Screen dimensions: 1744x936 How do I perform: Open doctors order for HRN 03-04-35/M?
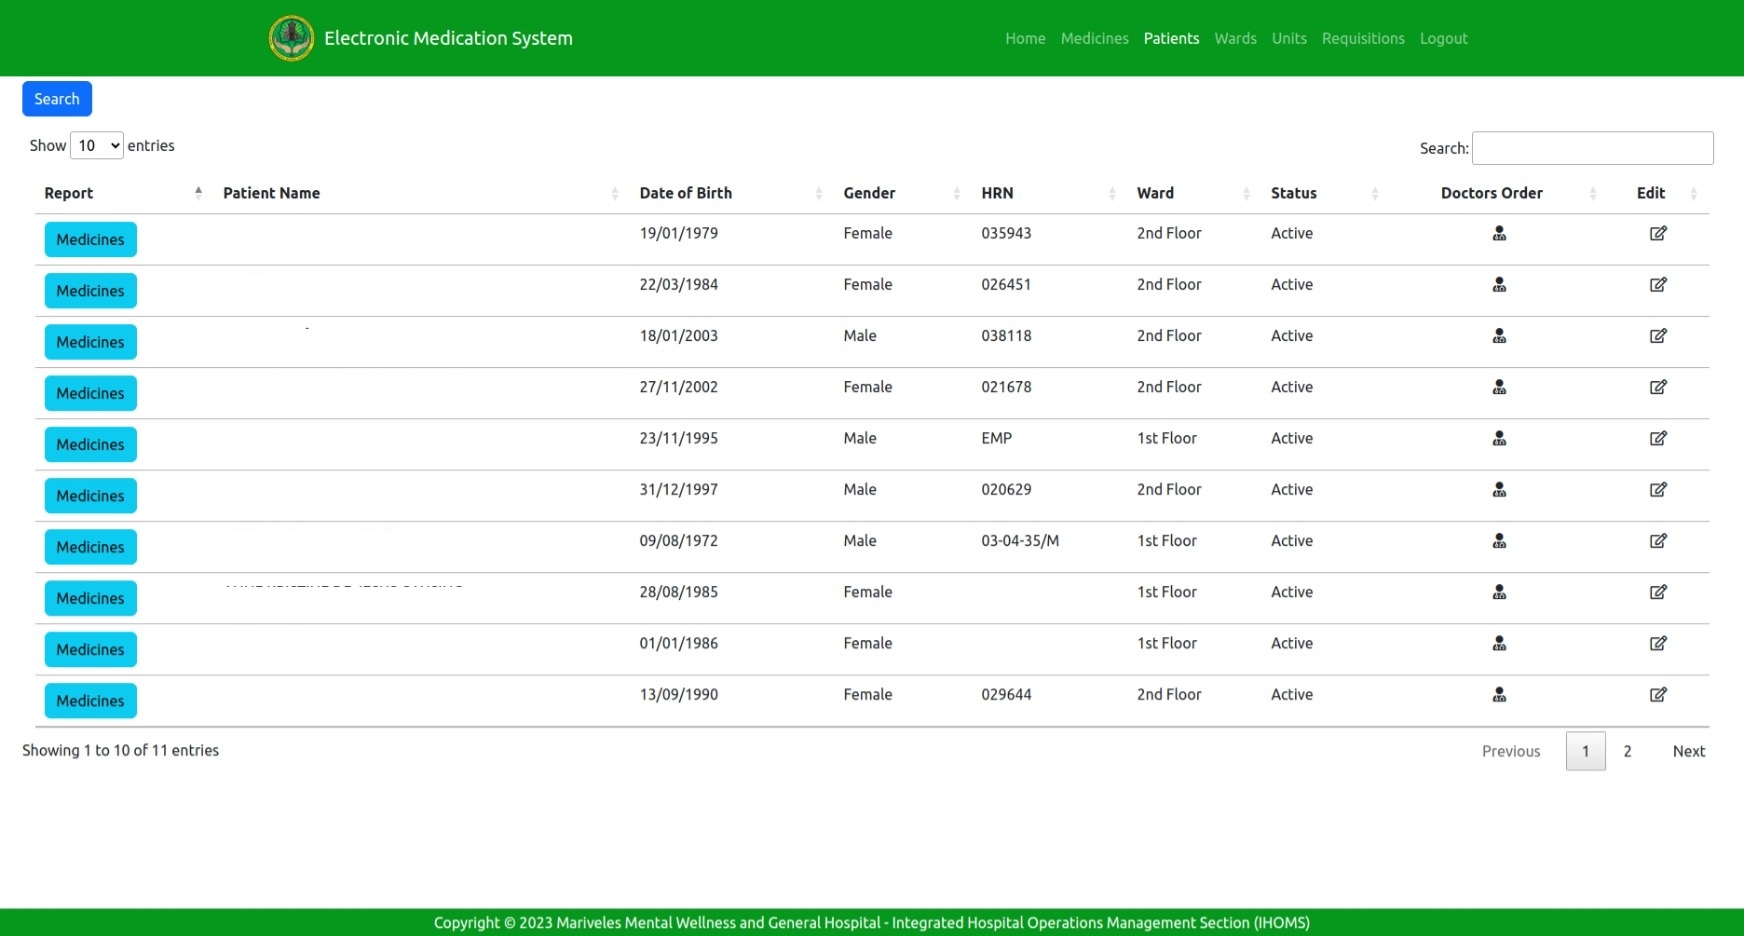pos(1498,541)
